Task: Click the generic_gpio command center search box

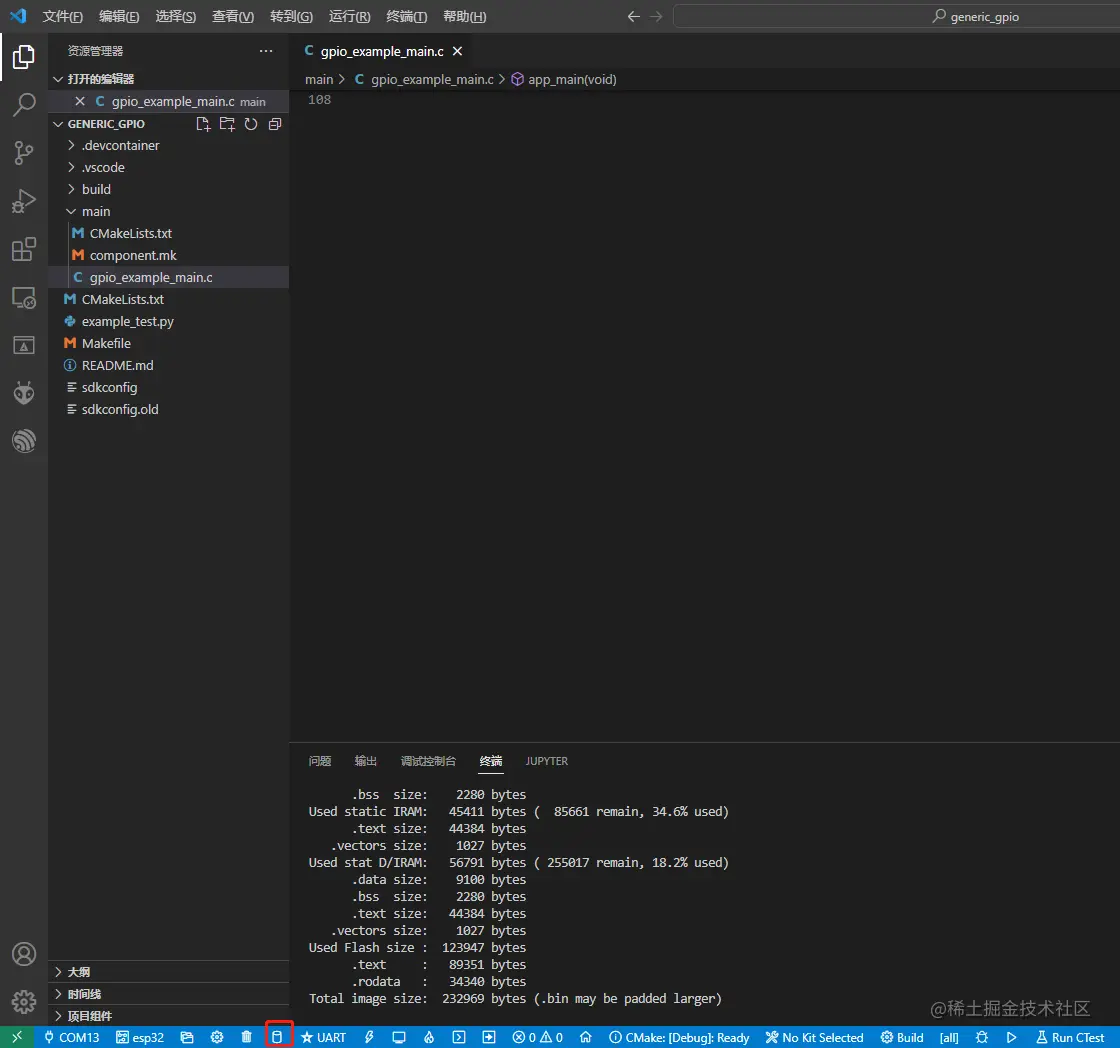Action: click(x=896, y=16)
